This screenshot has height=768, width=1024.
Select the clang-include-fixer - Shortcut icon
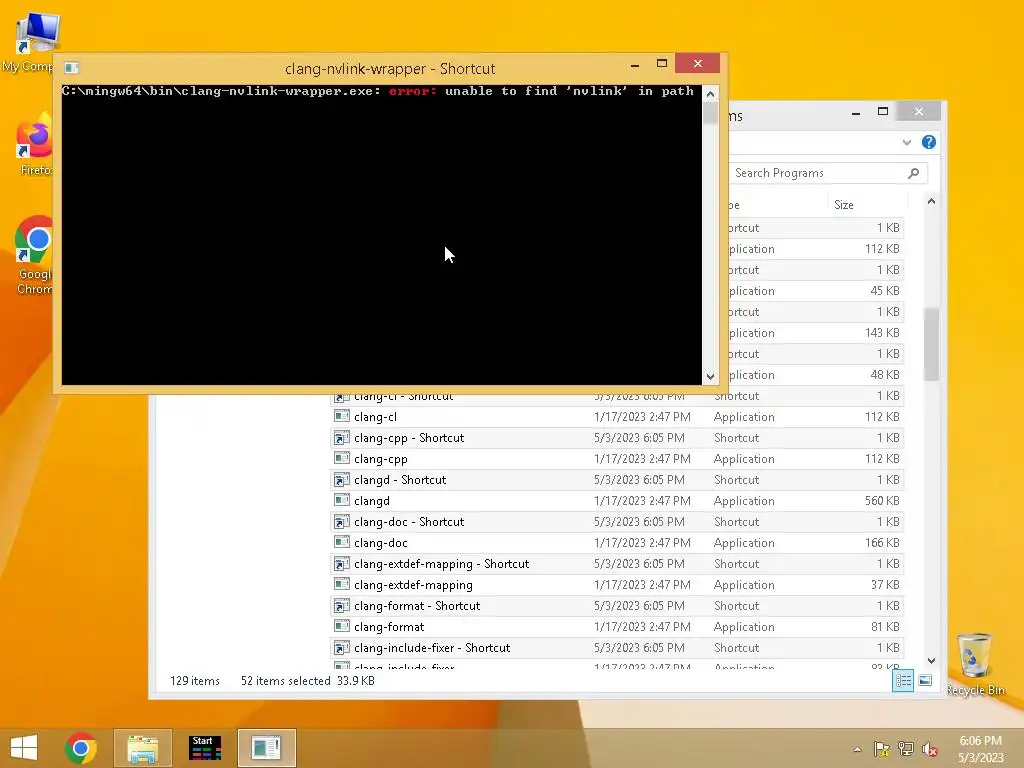[341, 648]
